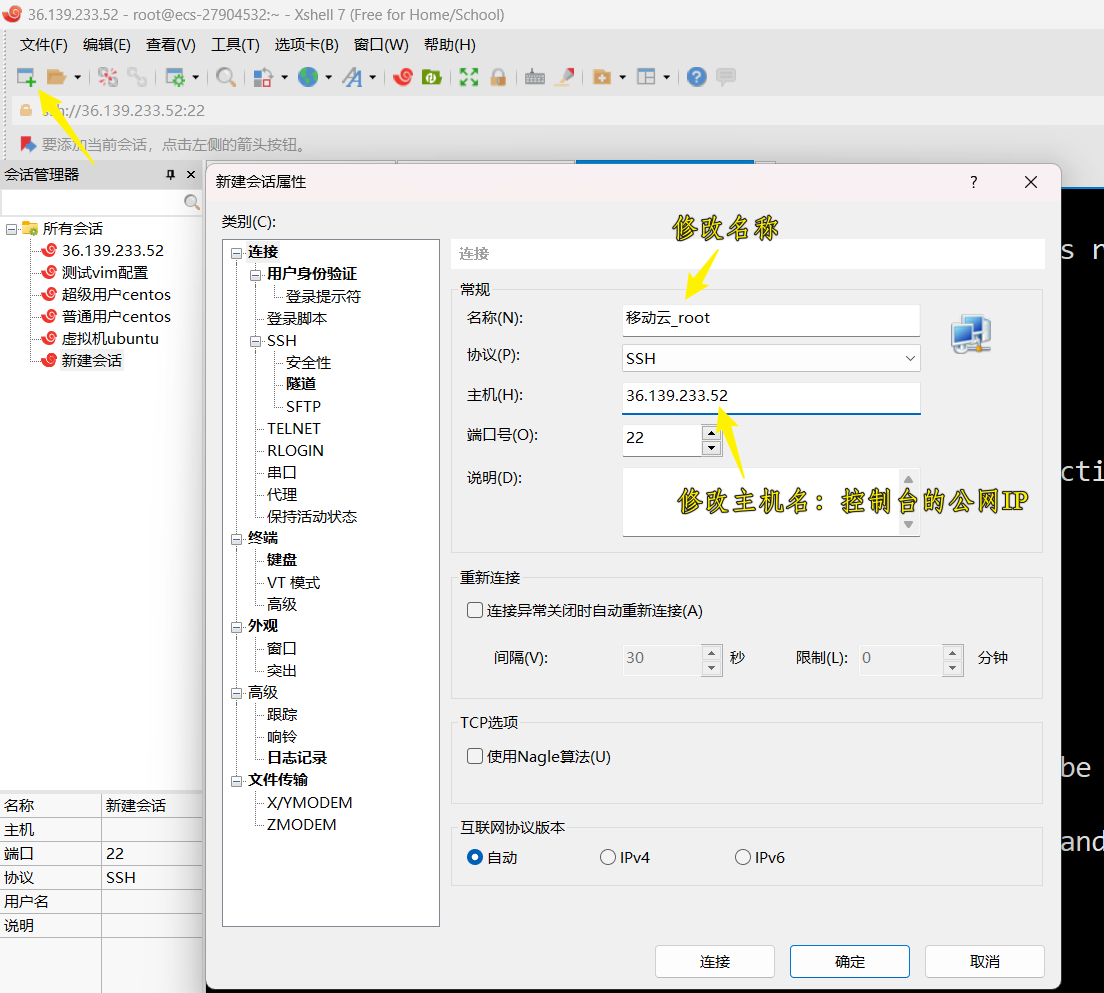Select 日志记录 in category tree

[x=297, y=758]
